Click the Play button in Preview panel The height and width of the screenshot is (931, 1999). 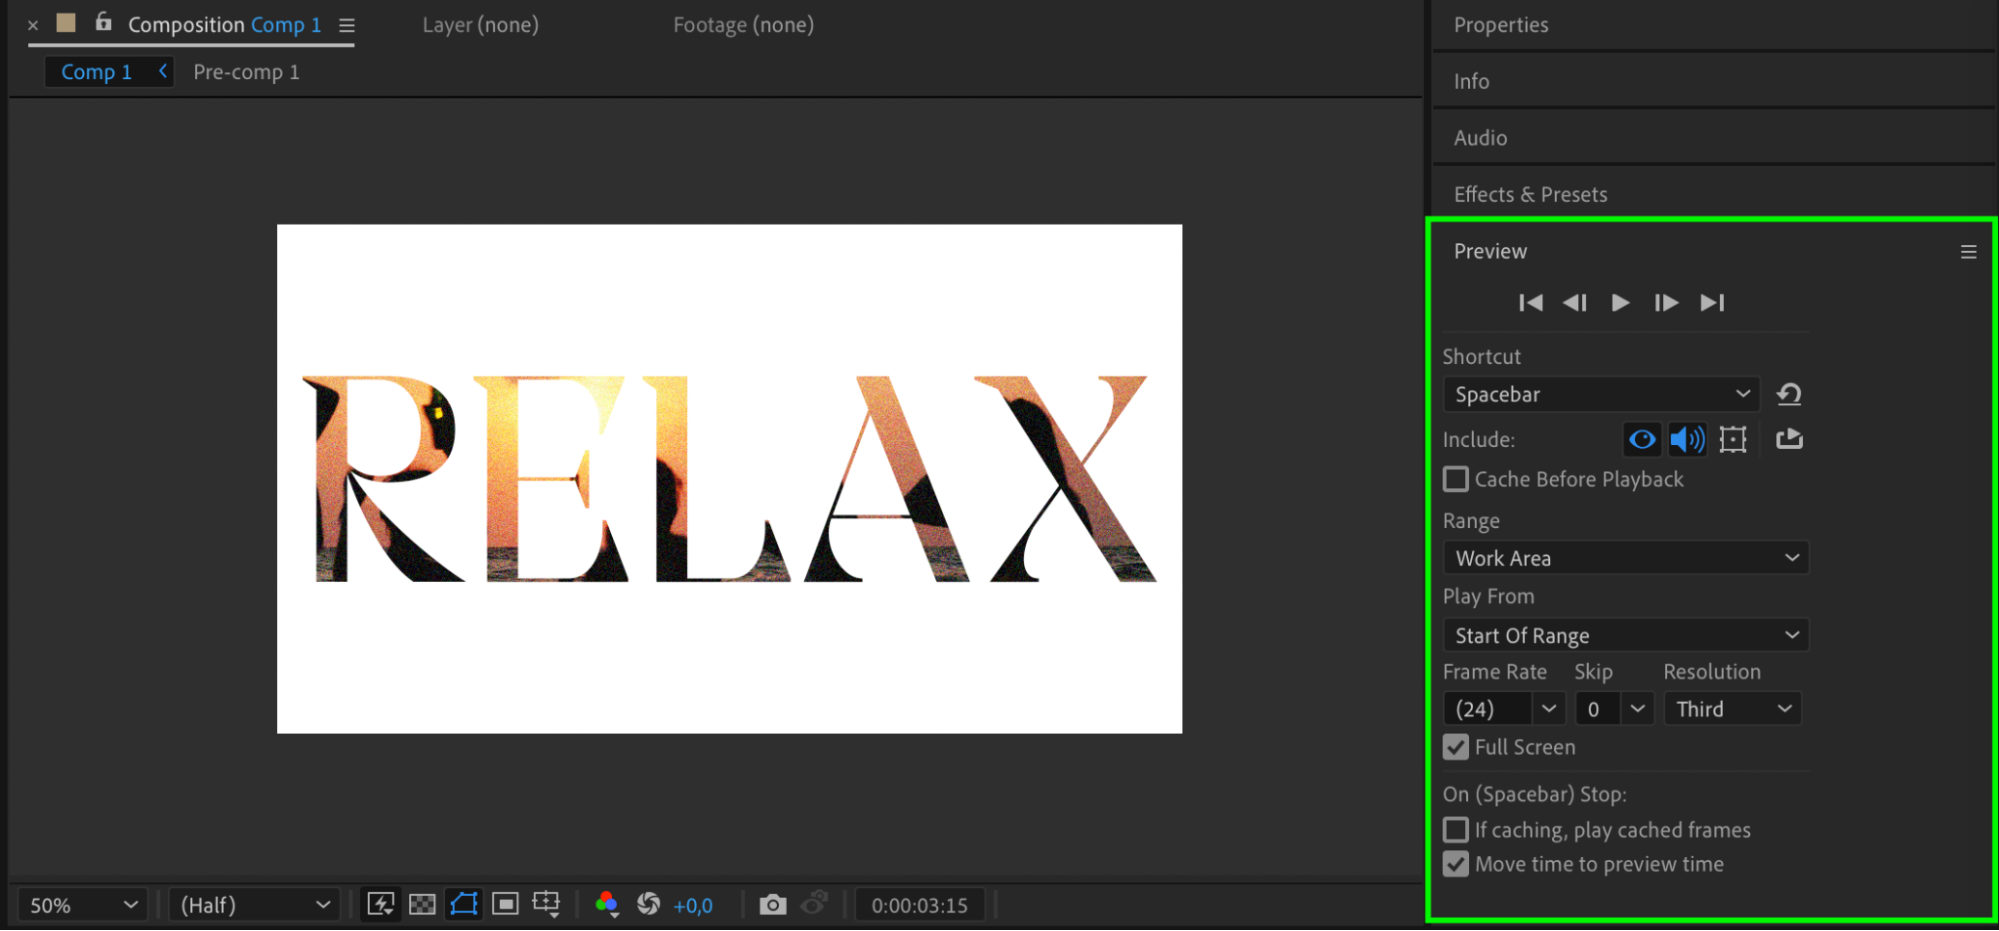click(1620, 303)
